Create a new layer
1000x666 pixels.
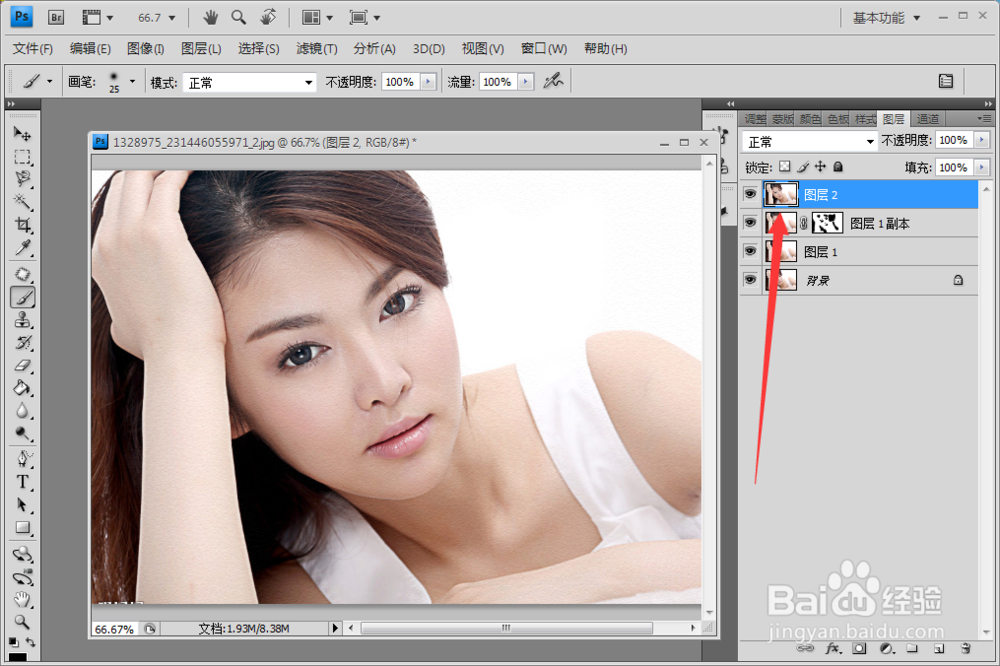click(939, 649)
